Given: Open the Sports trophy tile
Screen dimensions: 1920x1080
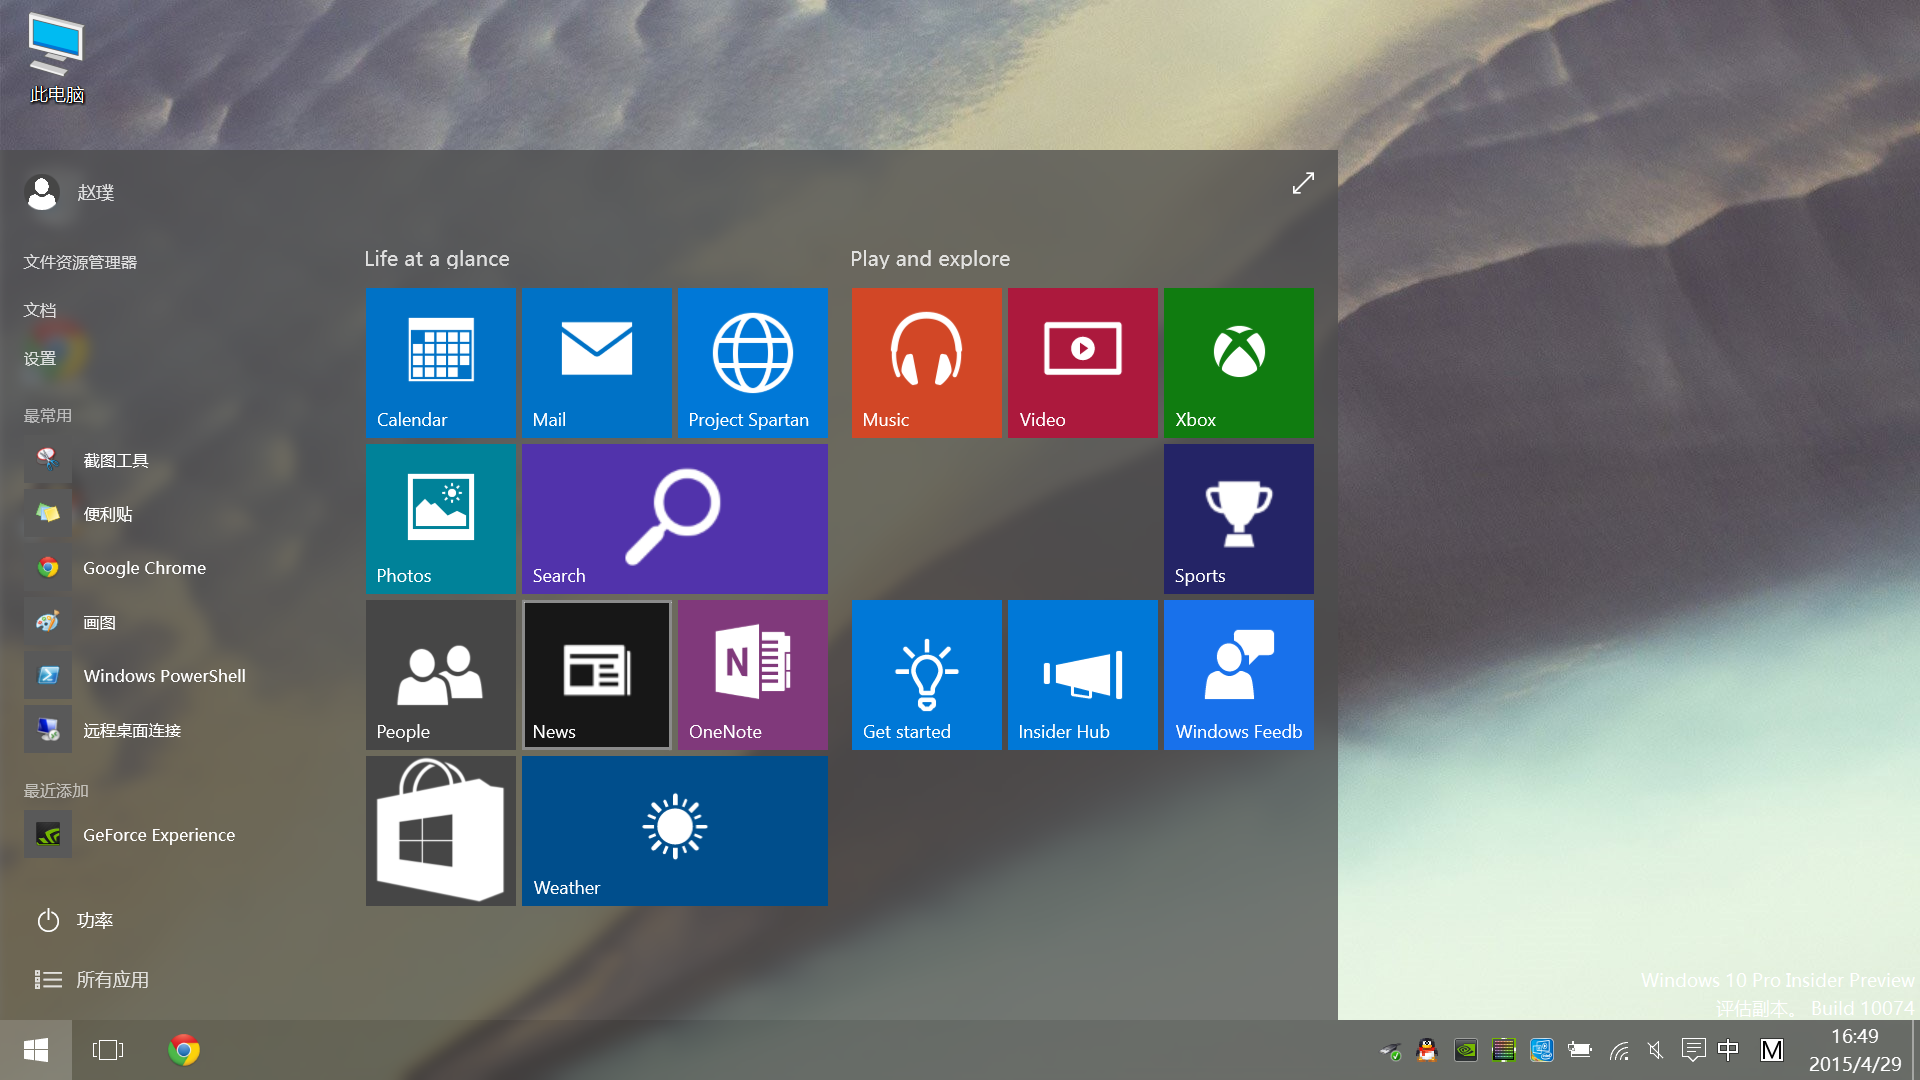Looking at the screenshot, I should click(x=1238, y=518).
